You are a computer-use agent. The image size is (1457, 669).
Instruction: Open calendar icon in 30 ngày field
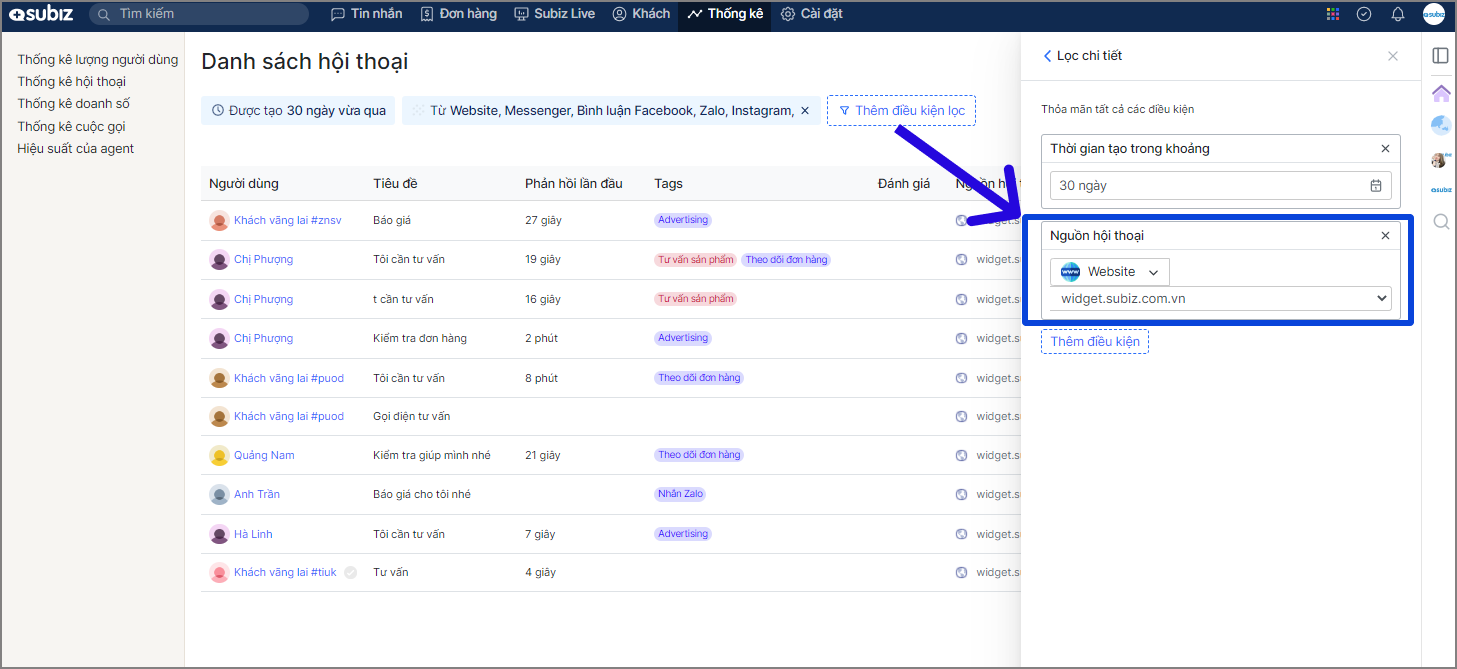click(1376, 185)
